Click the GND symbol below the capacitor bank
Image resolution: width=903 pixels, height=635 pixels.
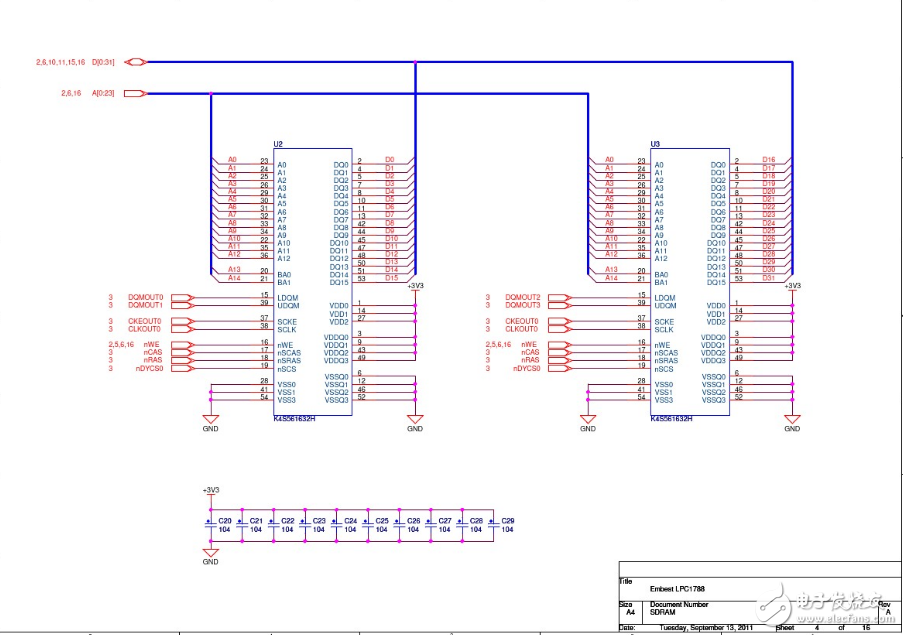210,554
